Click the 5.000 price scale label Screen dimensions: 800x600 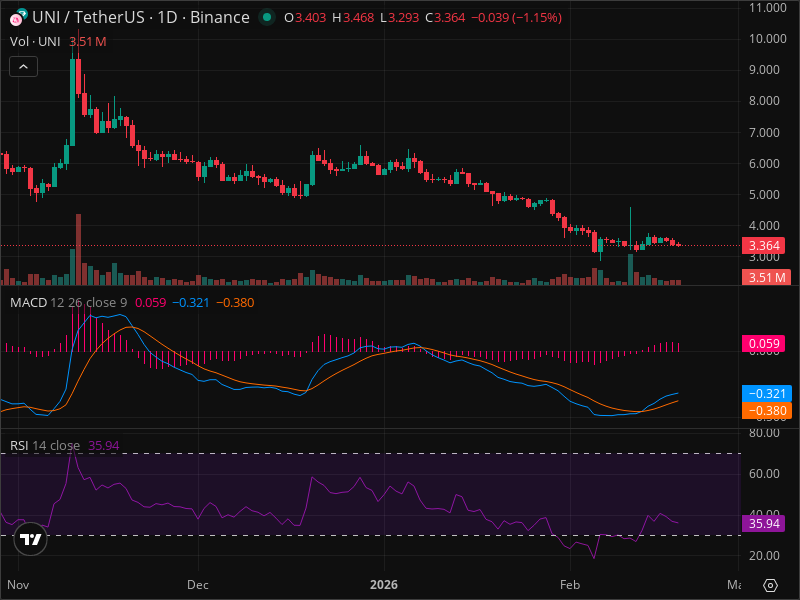click(764, 195)
